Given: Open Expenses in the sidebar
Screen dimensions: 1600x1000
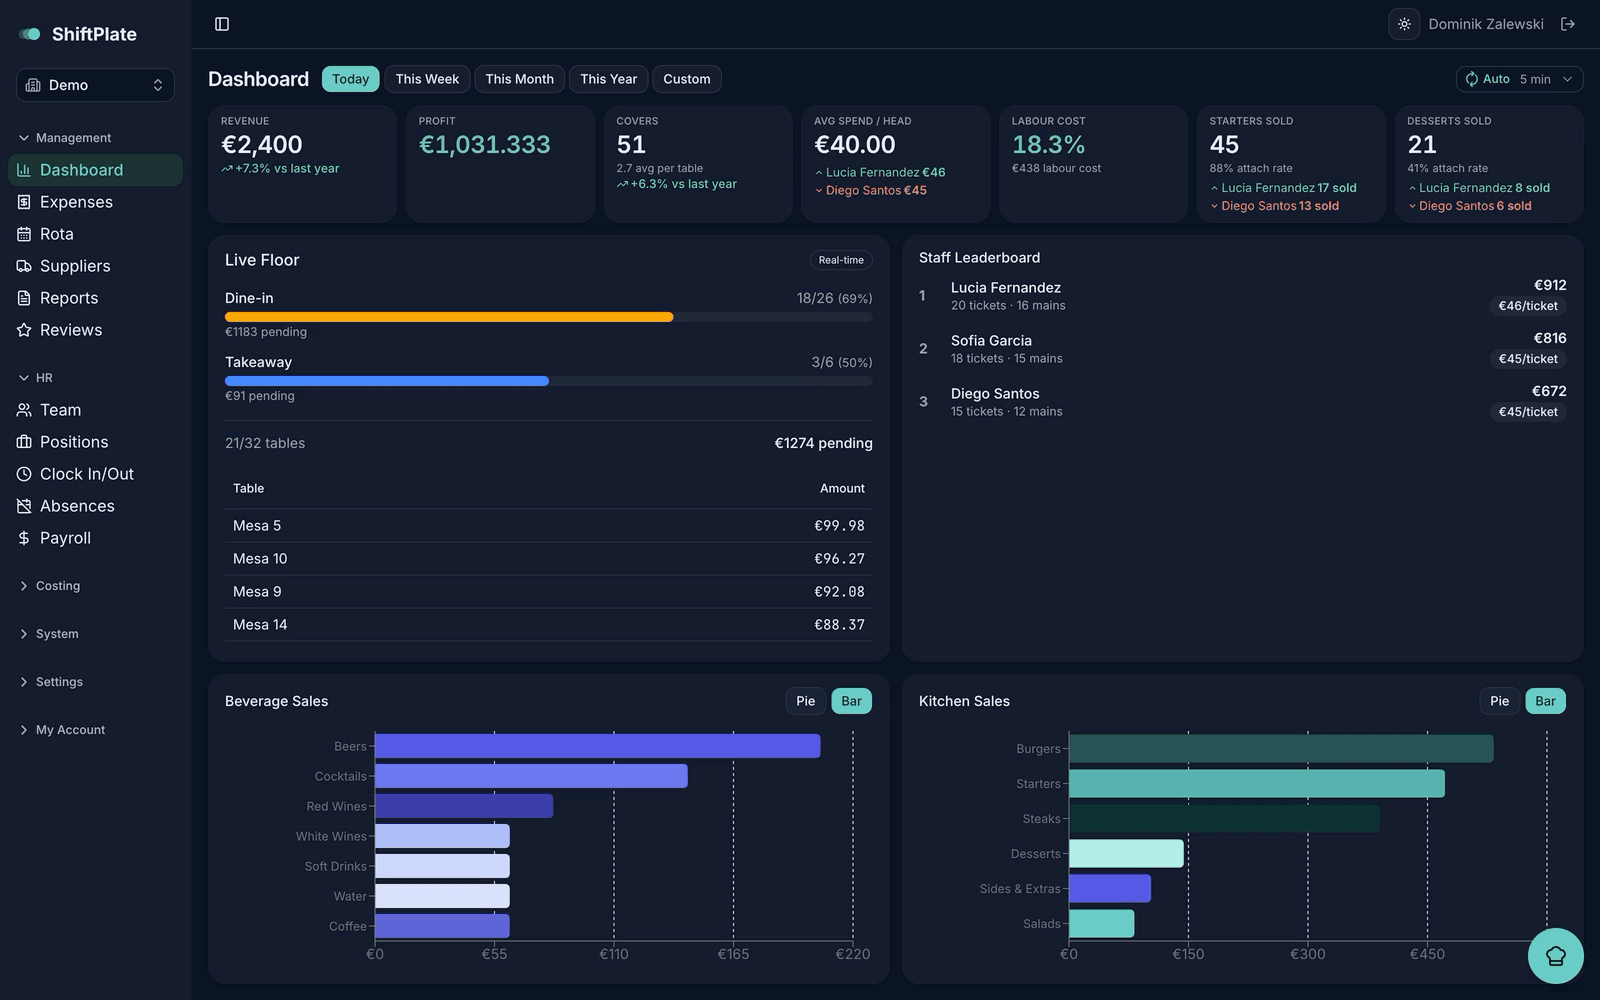Looking at the screenshot, I should pyautogui.click(x=95, y=202).
